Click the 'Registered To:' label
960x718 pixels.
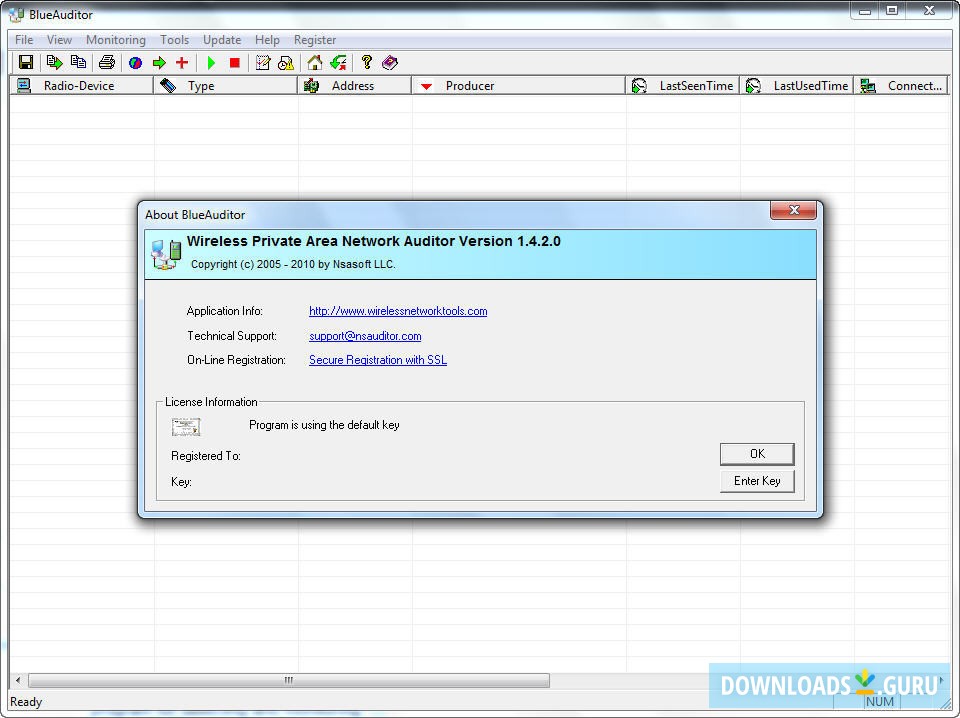pyautogui.click(x=206, y=456)
